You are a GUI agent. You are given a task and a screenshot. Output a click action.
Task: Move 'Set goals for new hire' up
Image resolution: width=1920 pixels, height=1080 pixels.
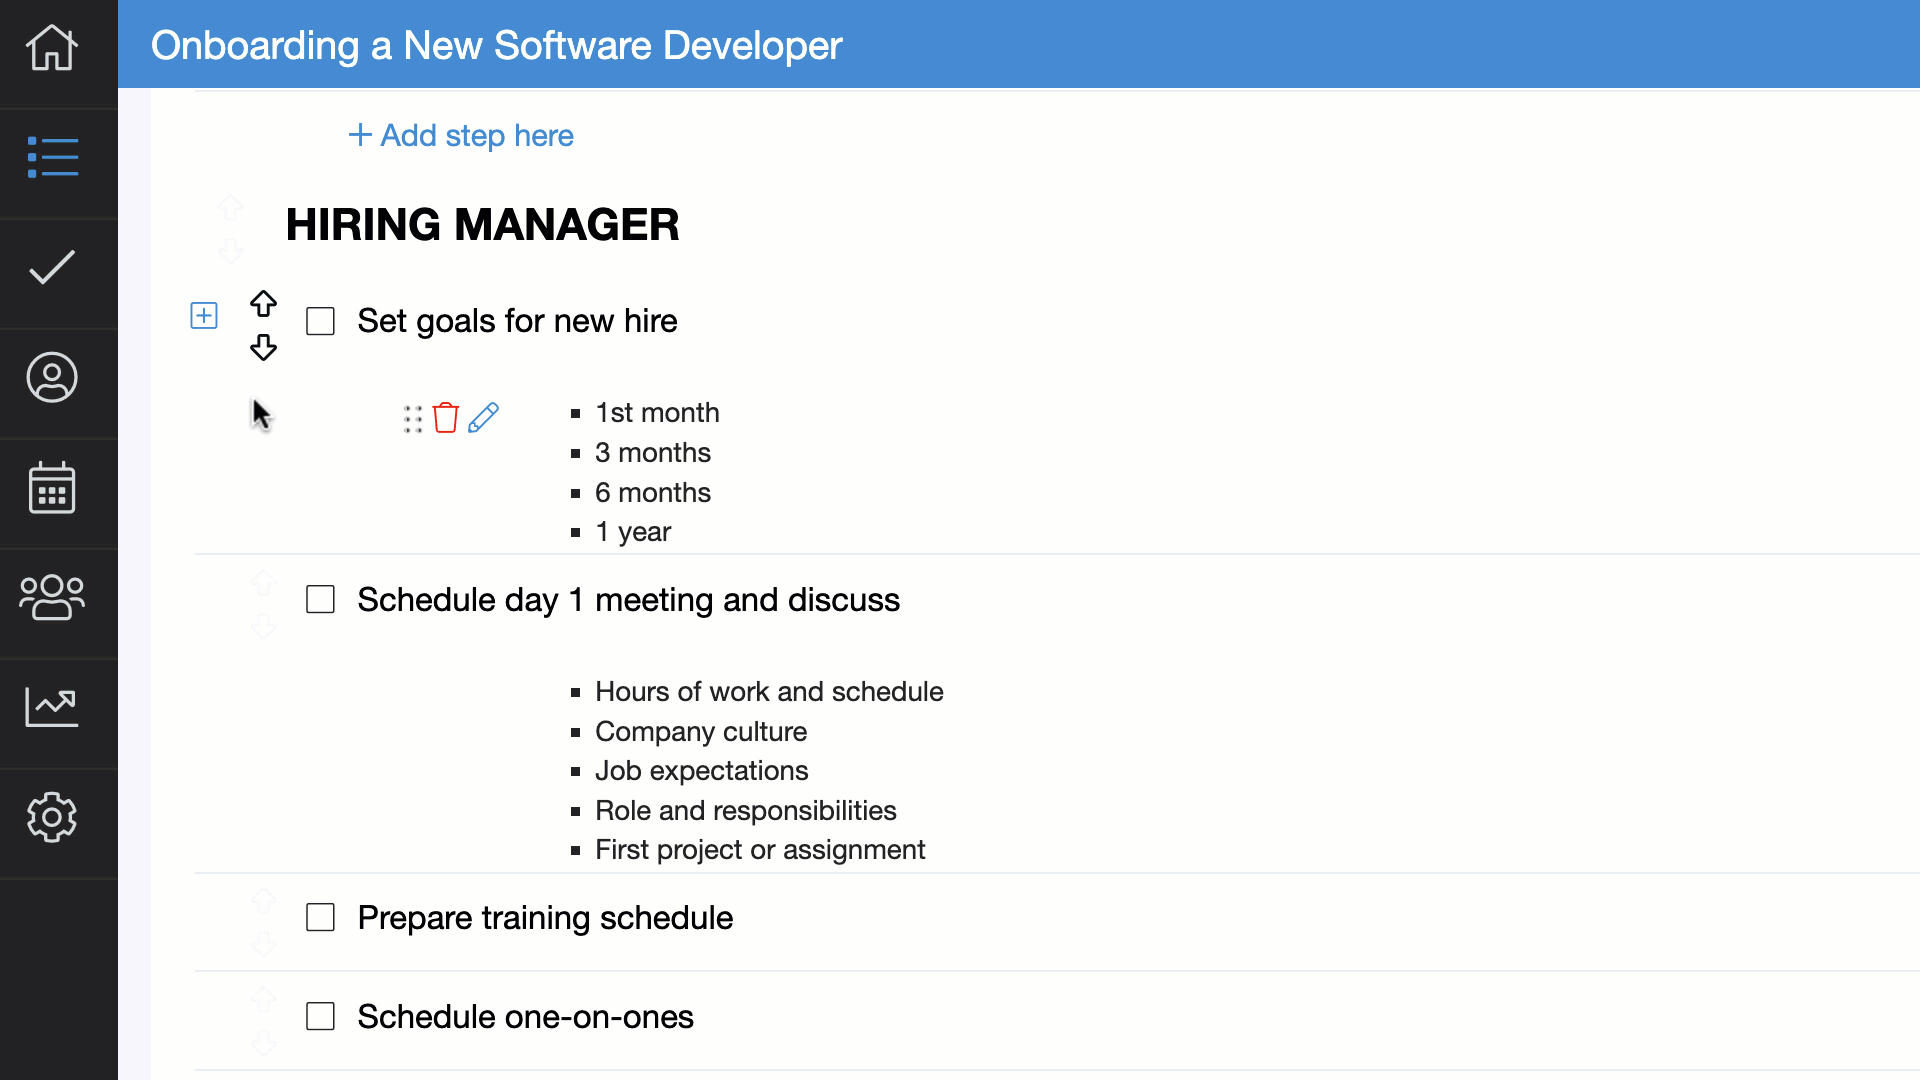[263, 303]
